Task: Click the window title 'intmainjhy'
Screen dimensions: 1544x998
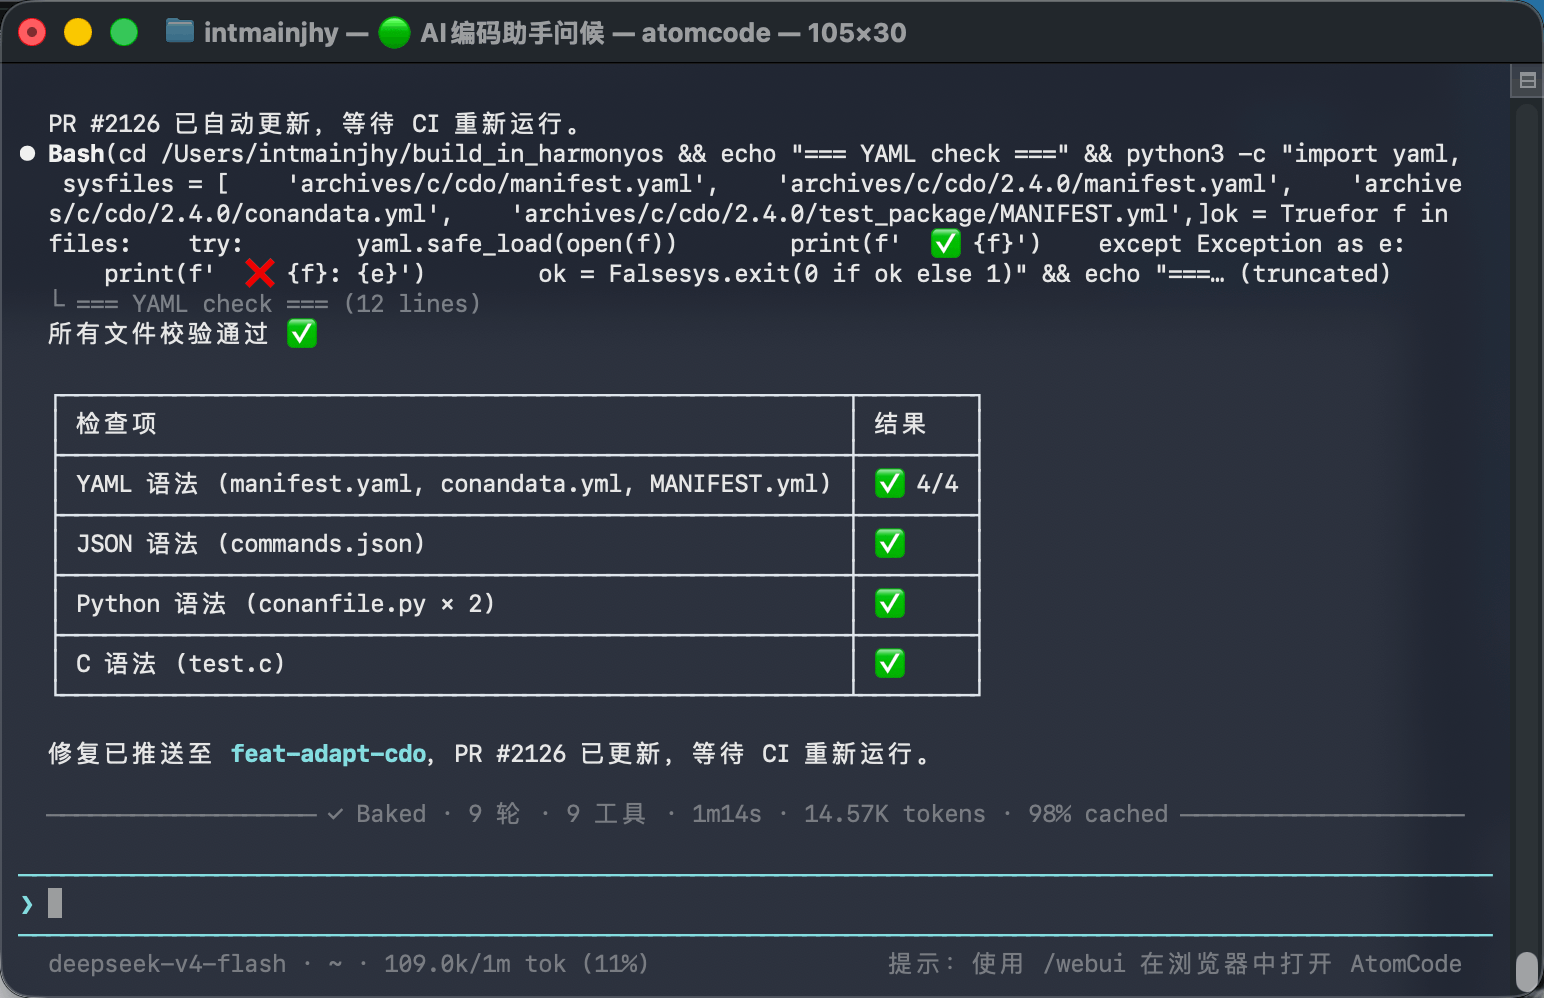Action: pyautogui.click(x=271, y=33)
